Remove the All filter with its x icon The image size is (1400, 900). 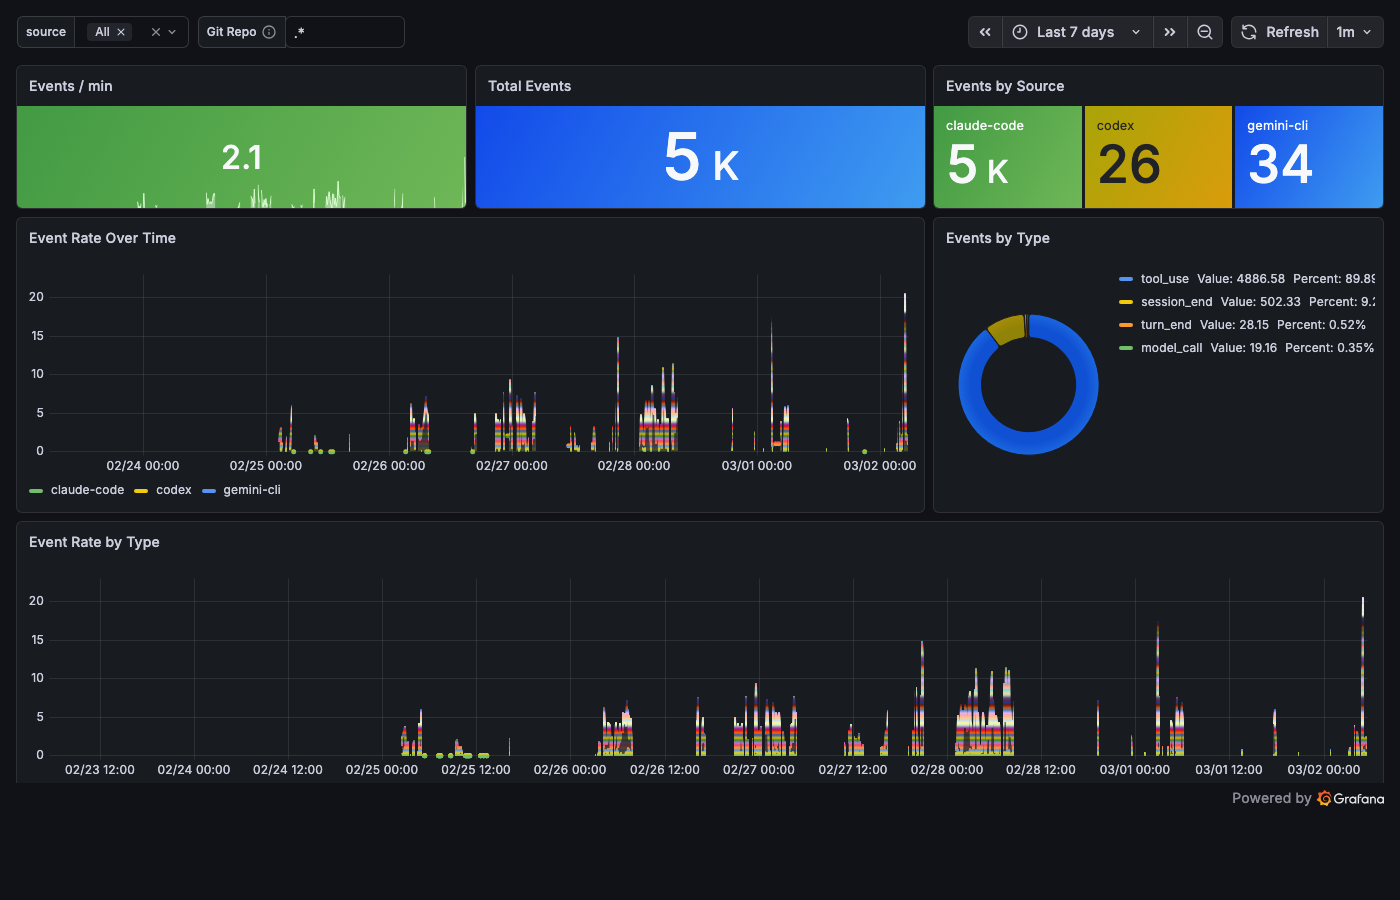[121, 31]
